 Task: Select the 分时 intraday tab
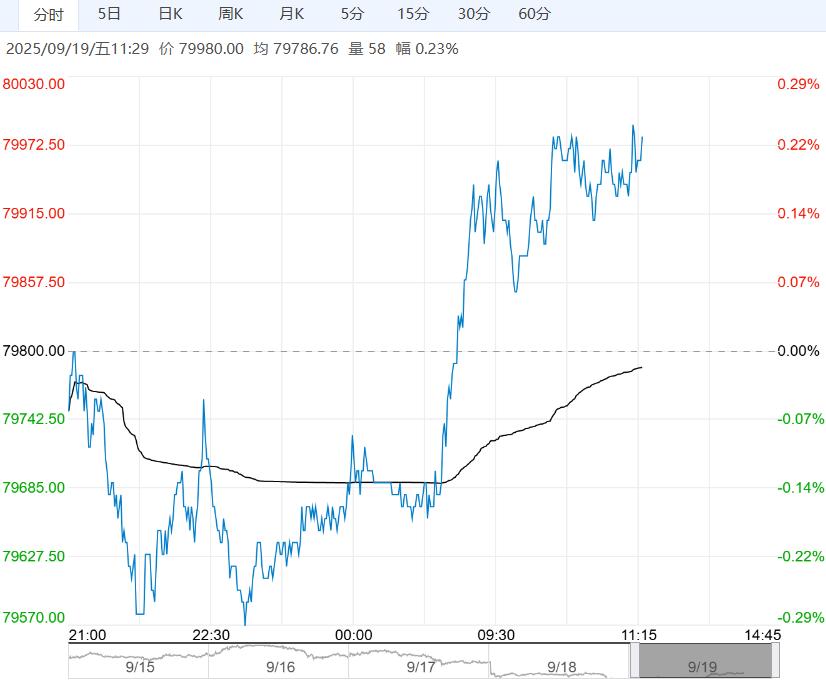pyautogui.click(x=48, y=15)
